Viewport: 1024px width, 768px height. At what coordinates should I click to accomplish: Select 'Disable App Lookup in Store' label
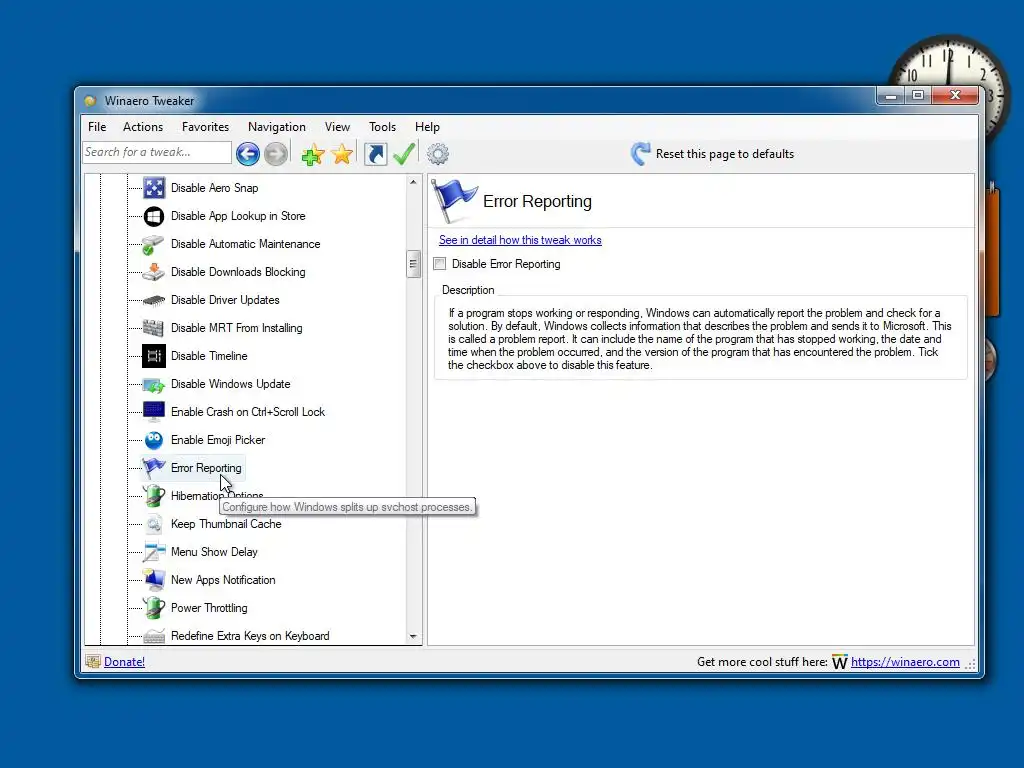(238, 216)
